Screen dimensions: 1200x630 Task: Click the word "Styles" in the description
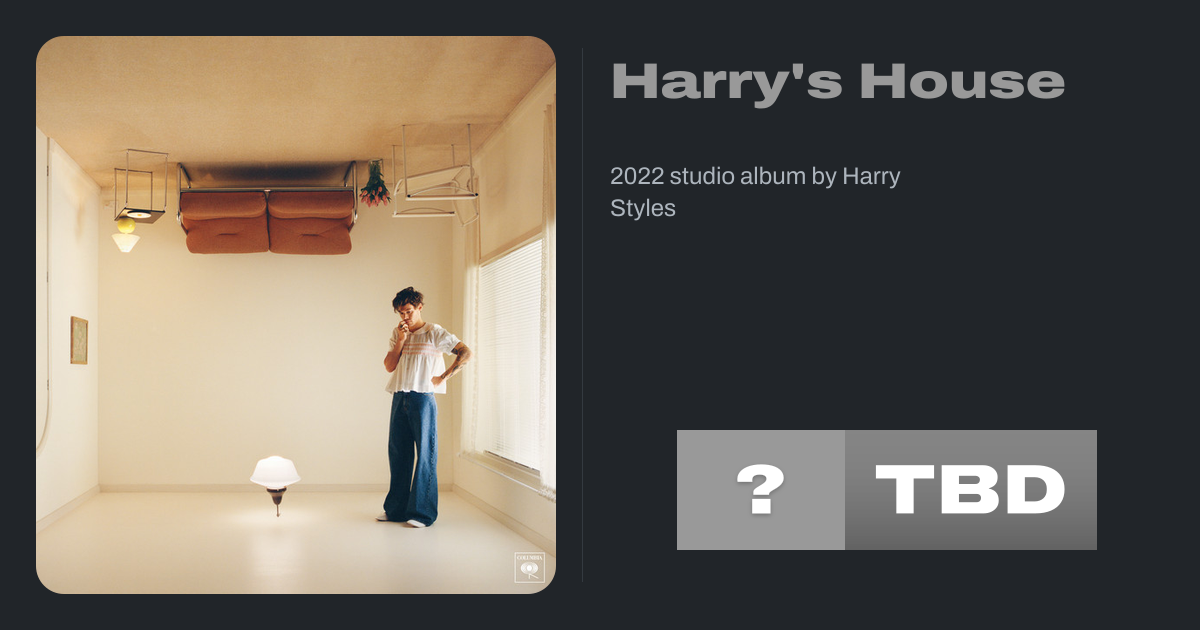(643, 209)
